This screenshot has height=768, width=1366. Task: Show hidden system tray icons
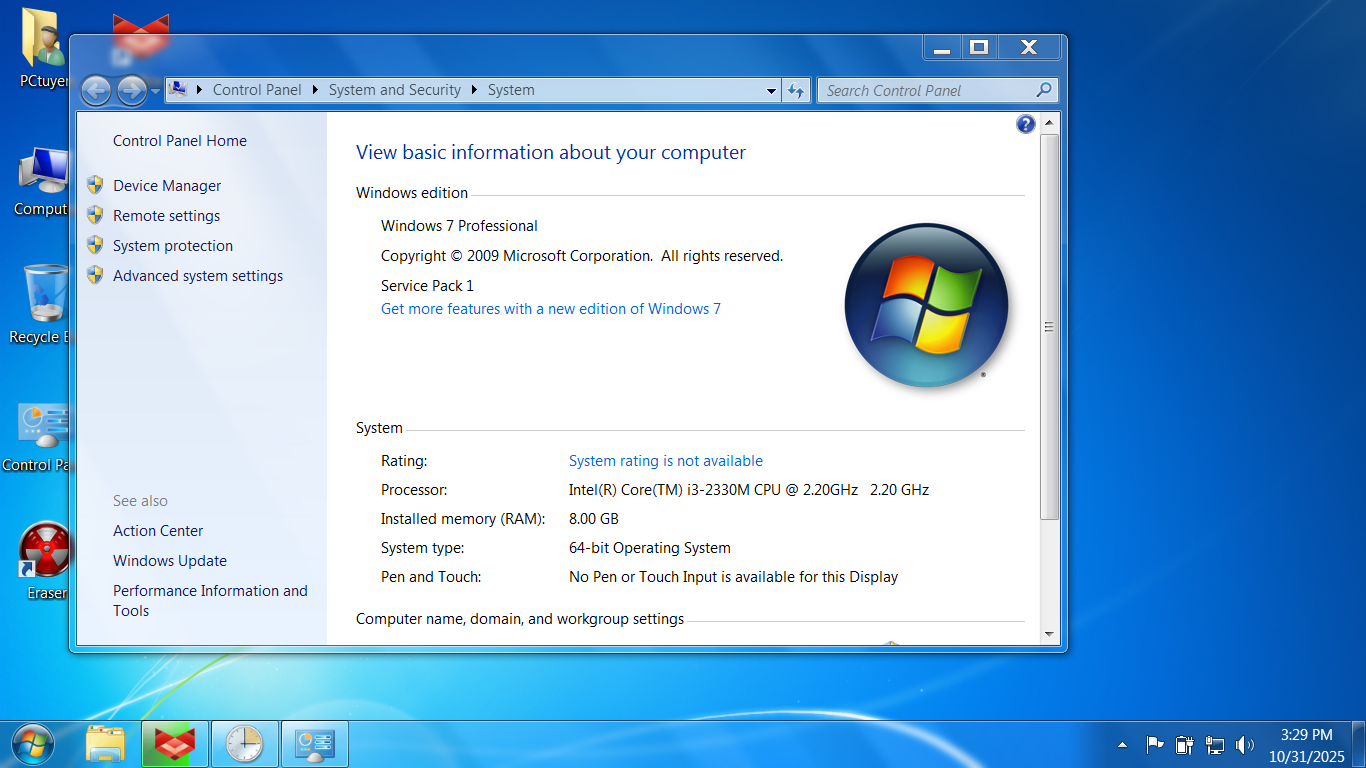(x=1122, y=745)
